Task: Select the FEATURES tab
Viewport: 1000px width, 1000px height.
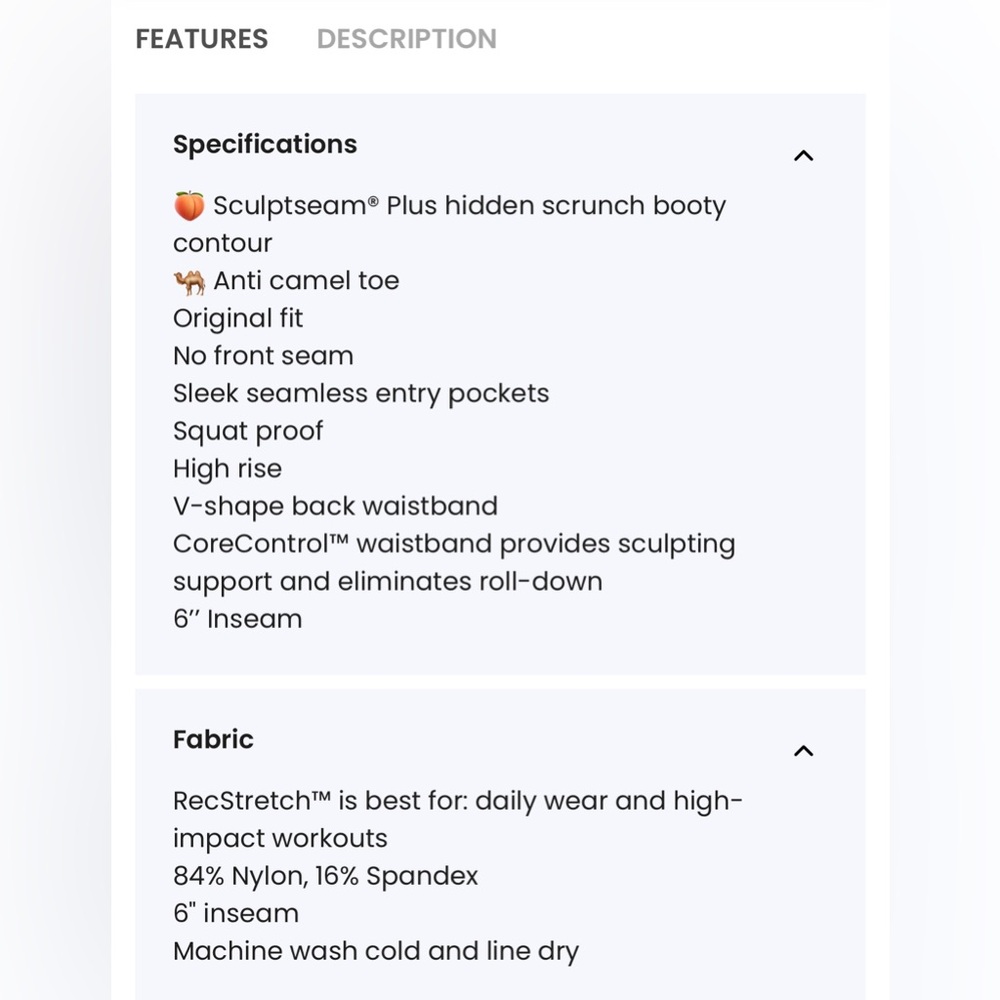Action: coord(201,39)
